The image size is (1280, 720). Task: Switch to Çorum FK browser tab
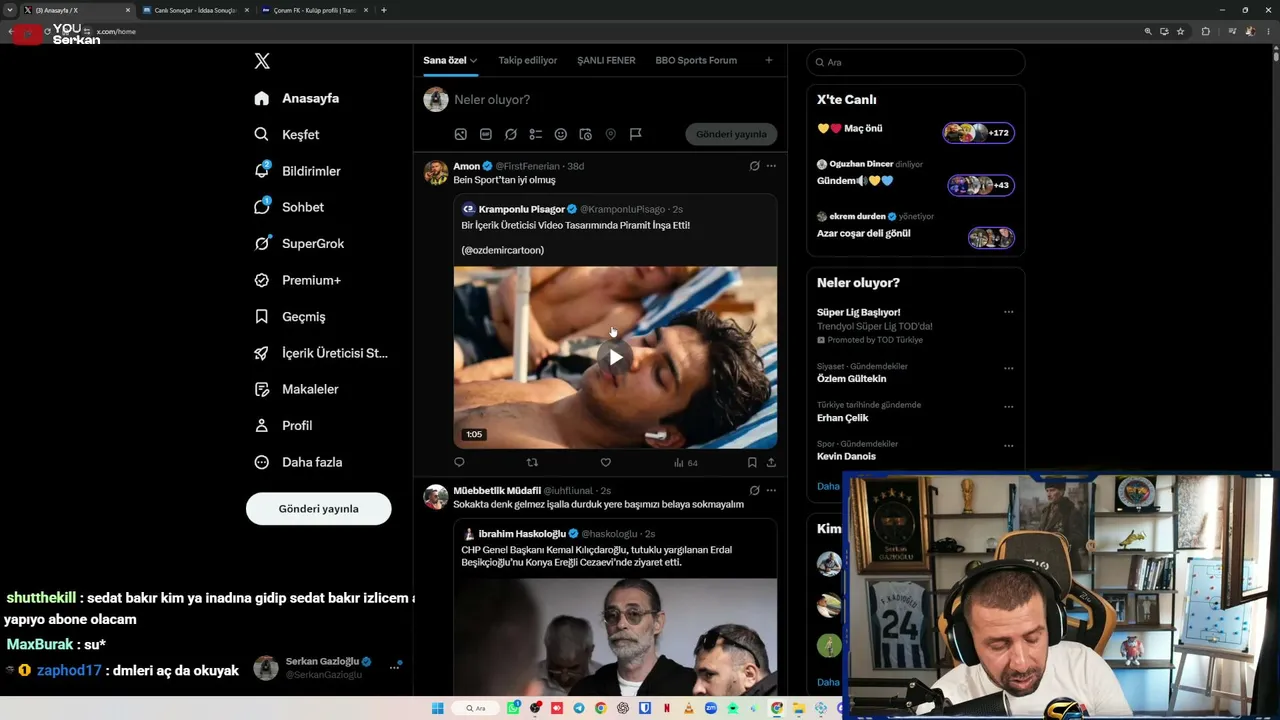[x=313, y=10]
